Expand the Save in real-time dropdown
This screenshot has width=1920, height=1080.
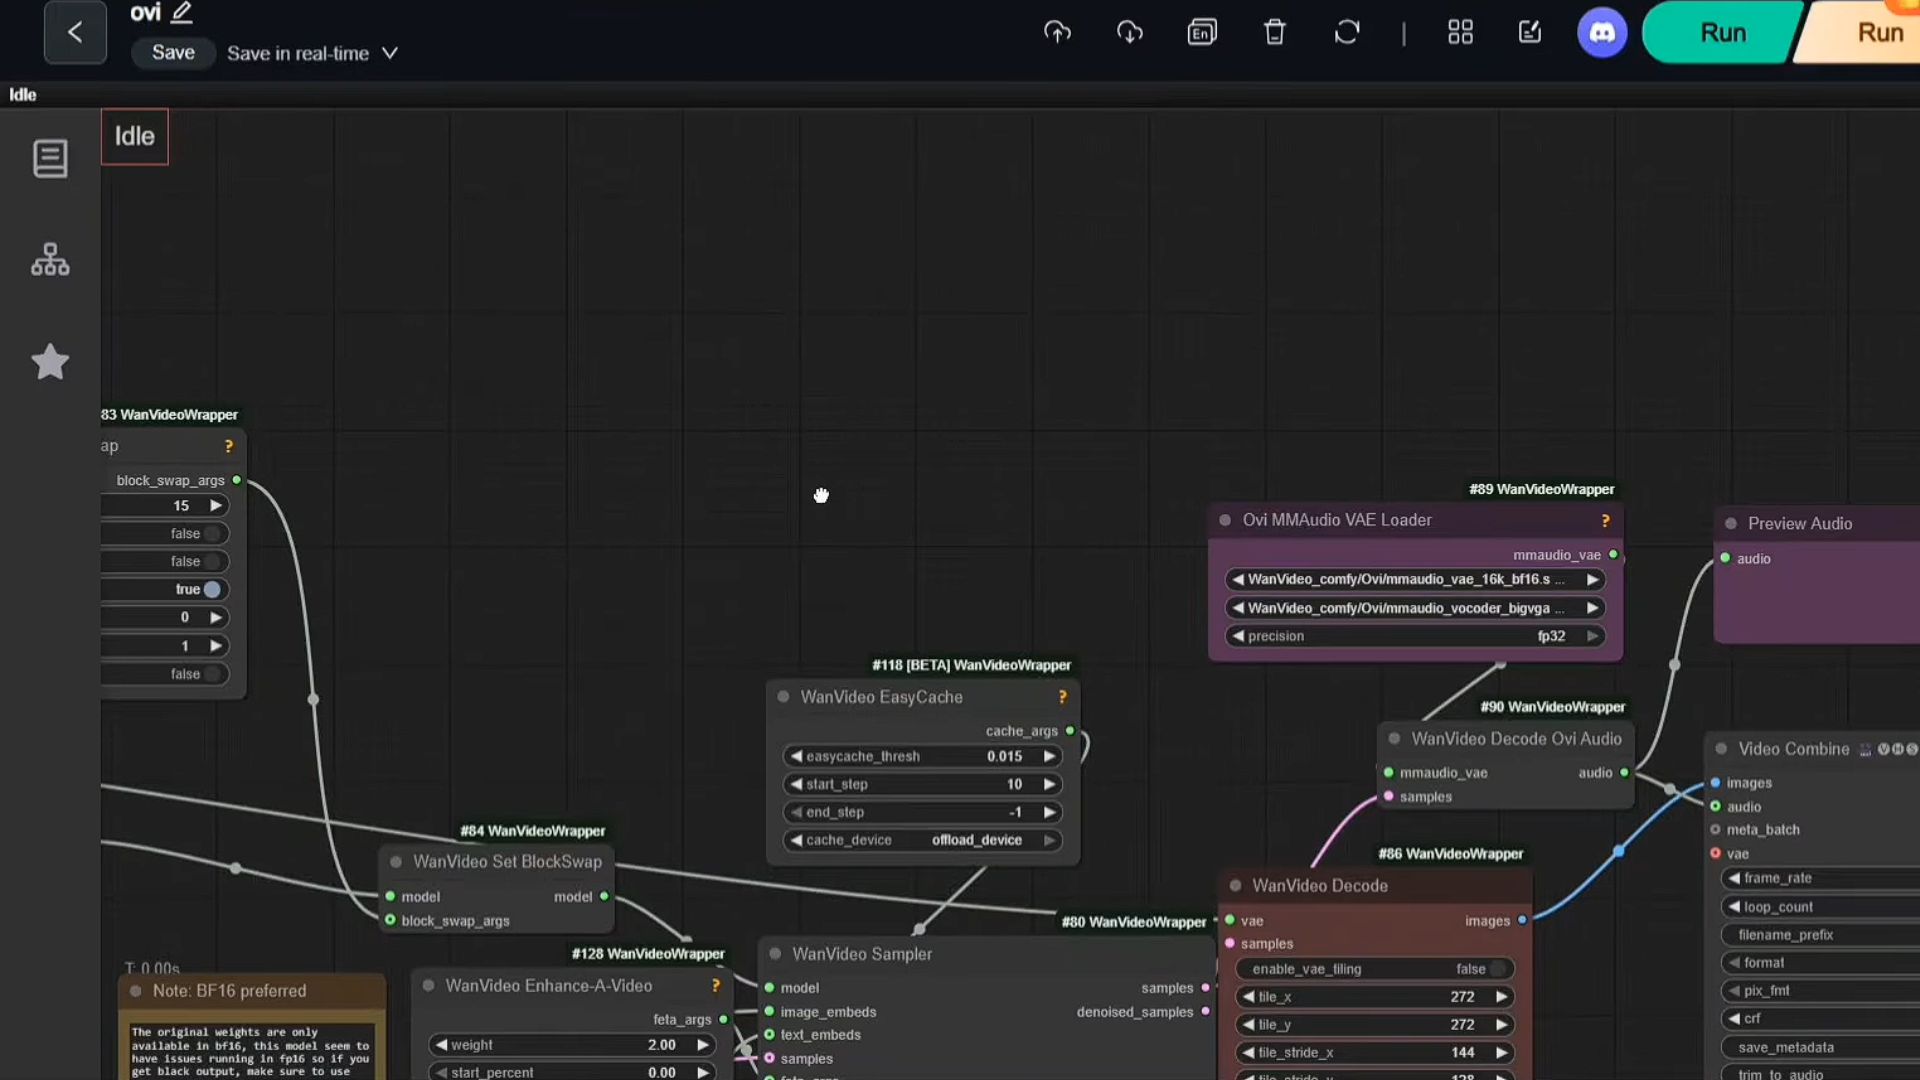390,53
